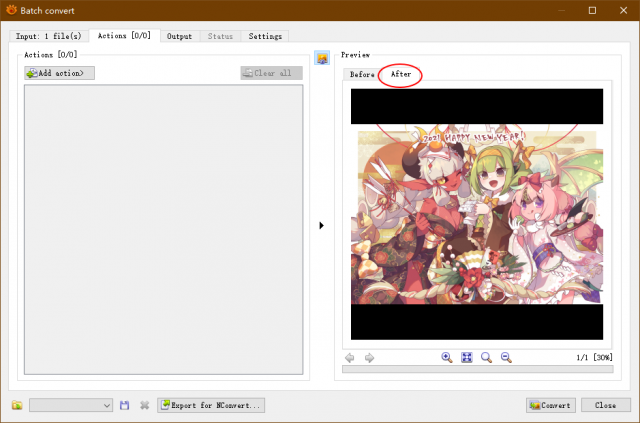The height and width of the screenshot is (423, 640).
Task: Click the original size magnifier icon
Action: point(486,358)
